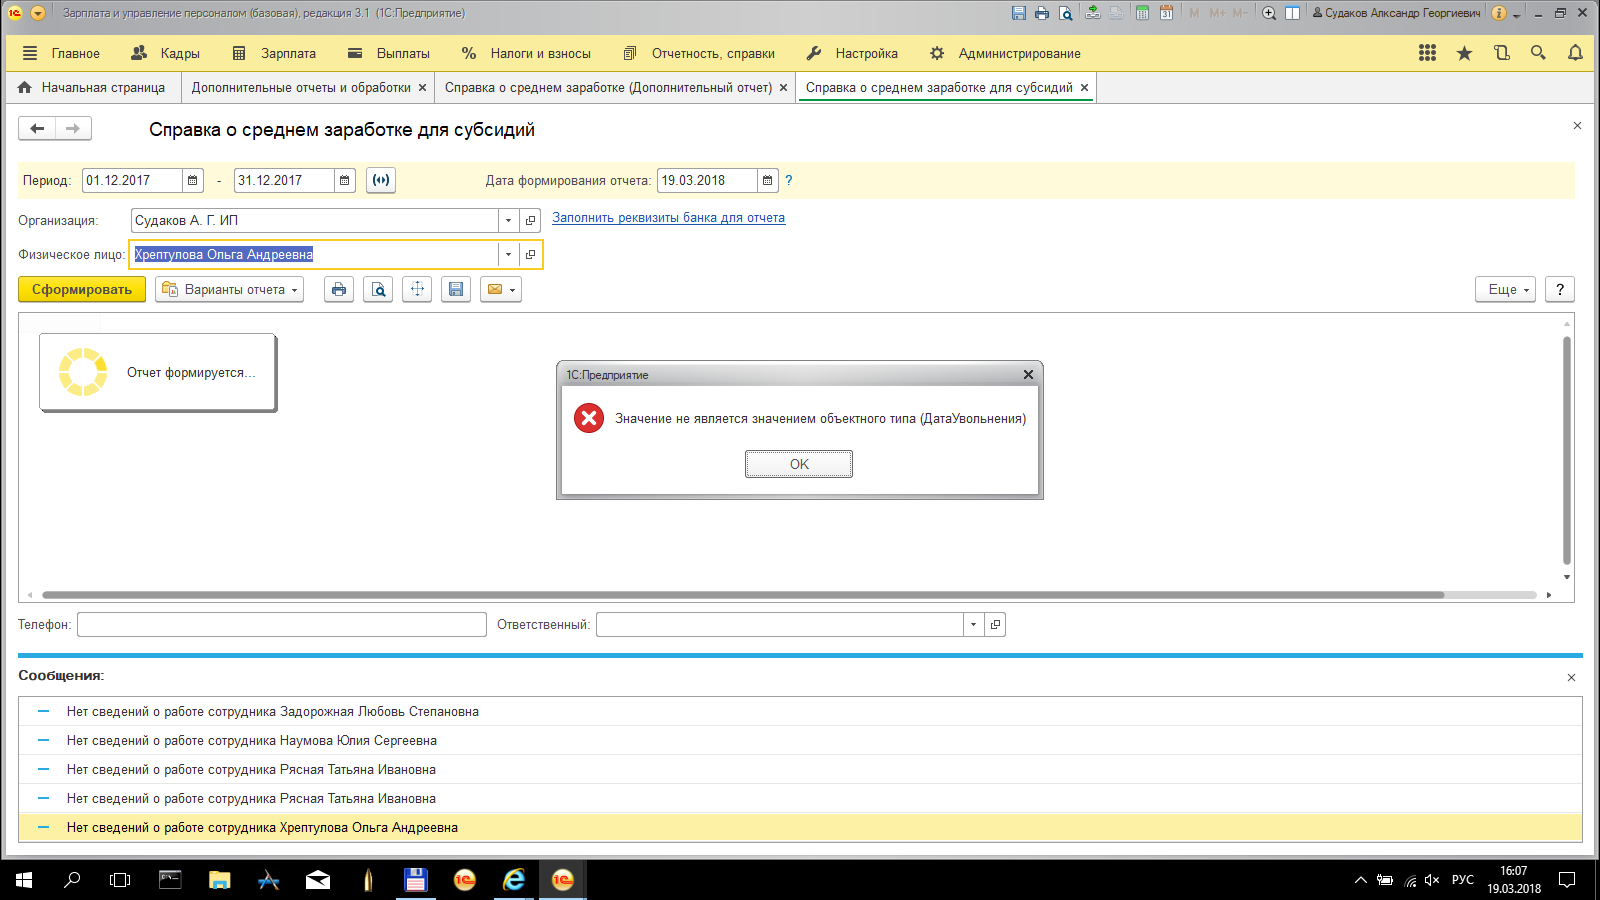This screenshot has height=900, width=1600.
Task: Click the get link icon in title bar
Action: (x=1093, y=13)
